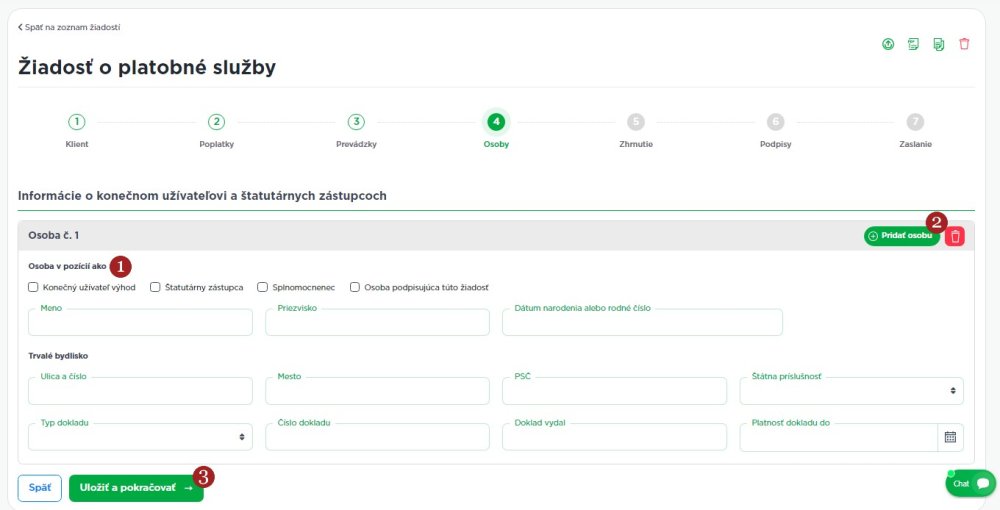Tick the Štatutárny zástupca checkbox
Screen dimensions: 1000x510
point(155,287)
